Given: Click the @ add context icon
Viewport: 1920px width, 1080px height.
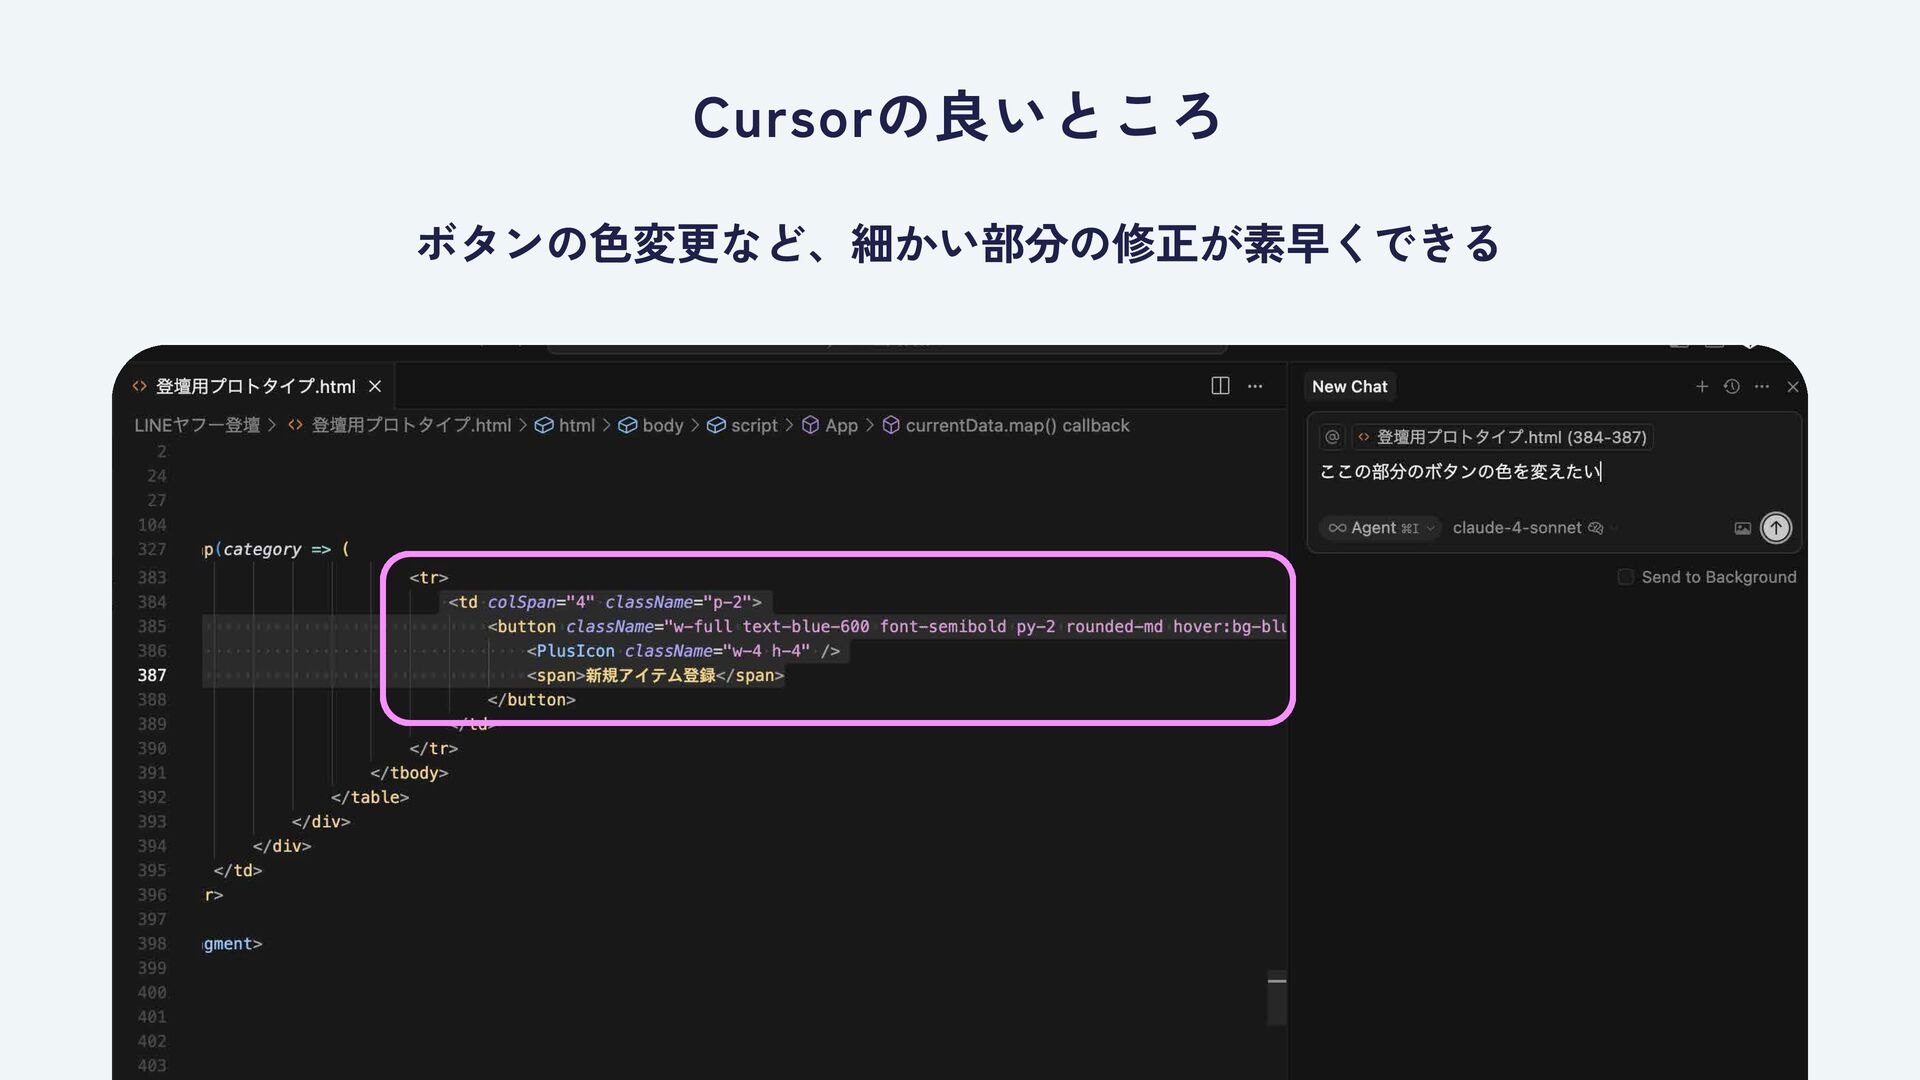Looking at the screenshot, I should click(1332, 437).
